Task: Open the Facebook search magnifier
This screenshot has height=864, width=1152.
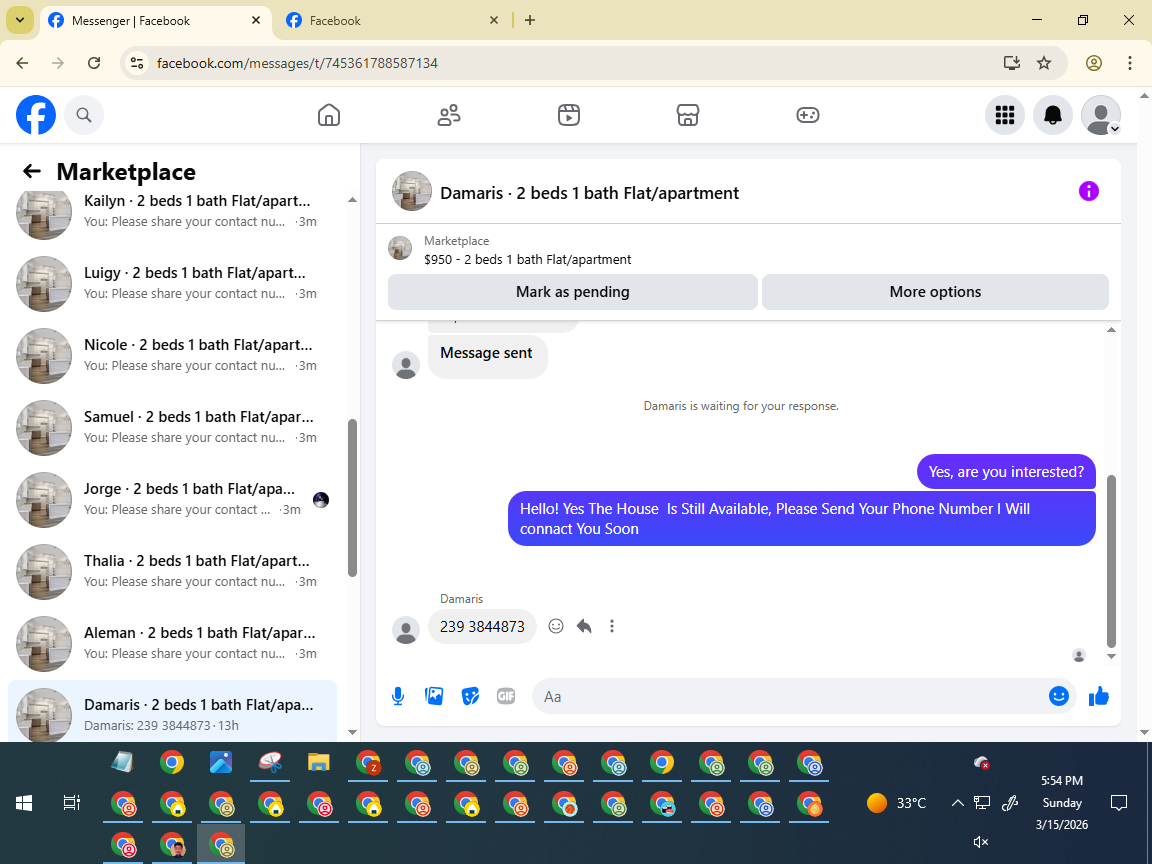Action: [x=84, y=115]
